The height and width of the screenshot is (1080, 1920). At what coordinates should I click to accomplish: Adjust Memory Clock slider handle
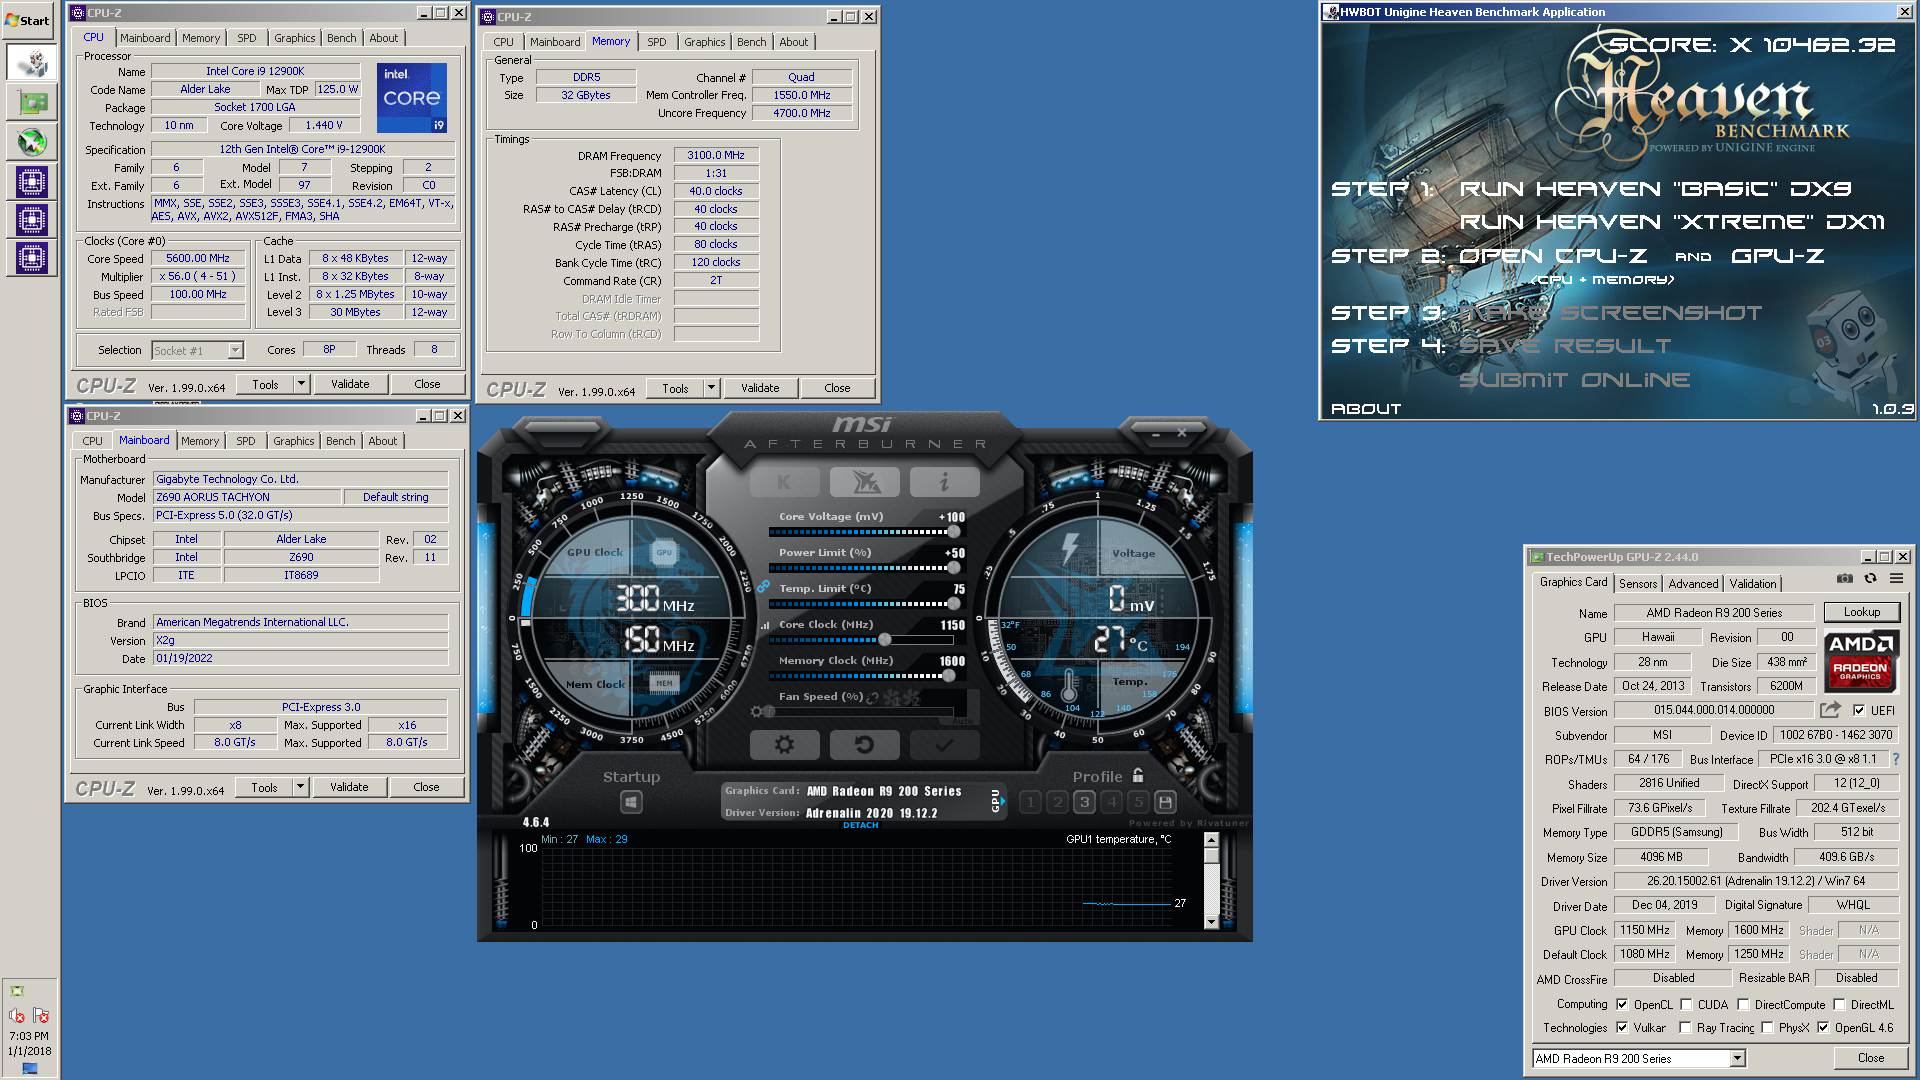pos(949,676)
